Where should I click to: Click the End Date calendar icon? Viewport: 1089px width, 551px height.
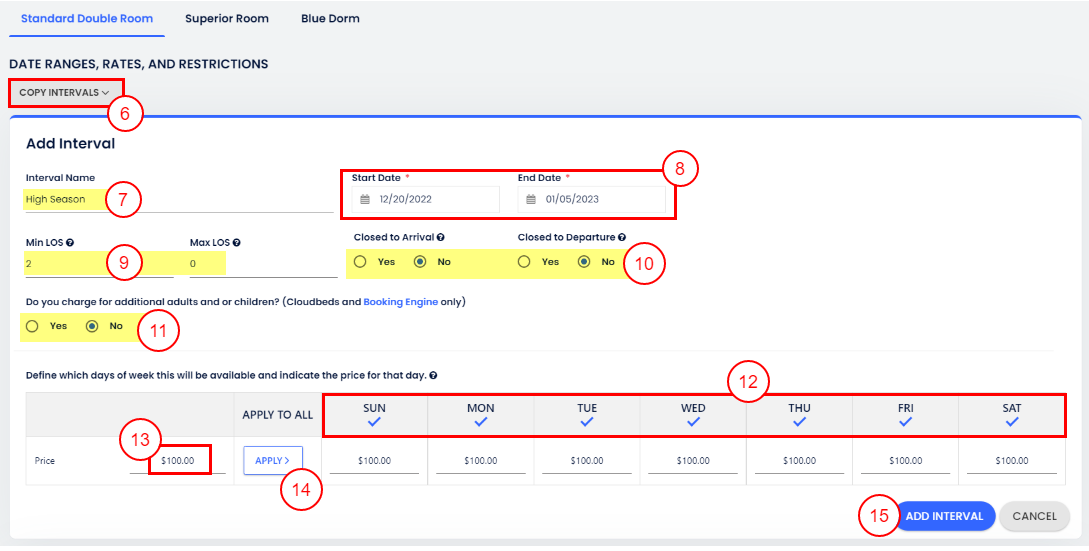coord(531,199)
